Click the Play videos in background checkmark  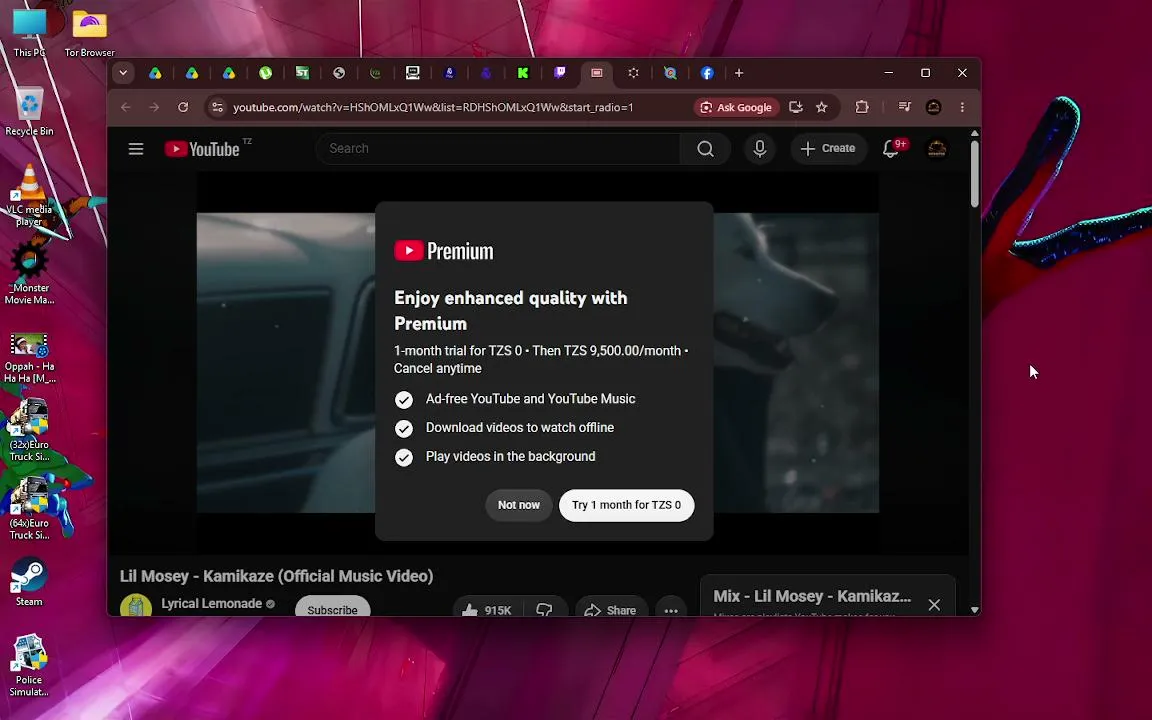coord(403,457)
